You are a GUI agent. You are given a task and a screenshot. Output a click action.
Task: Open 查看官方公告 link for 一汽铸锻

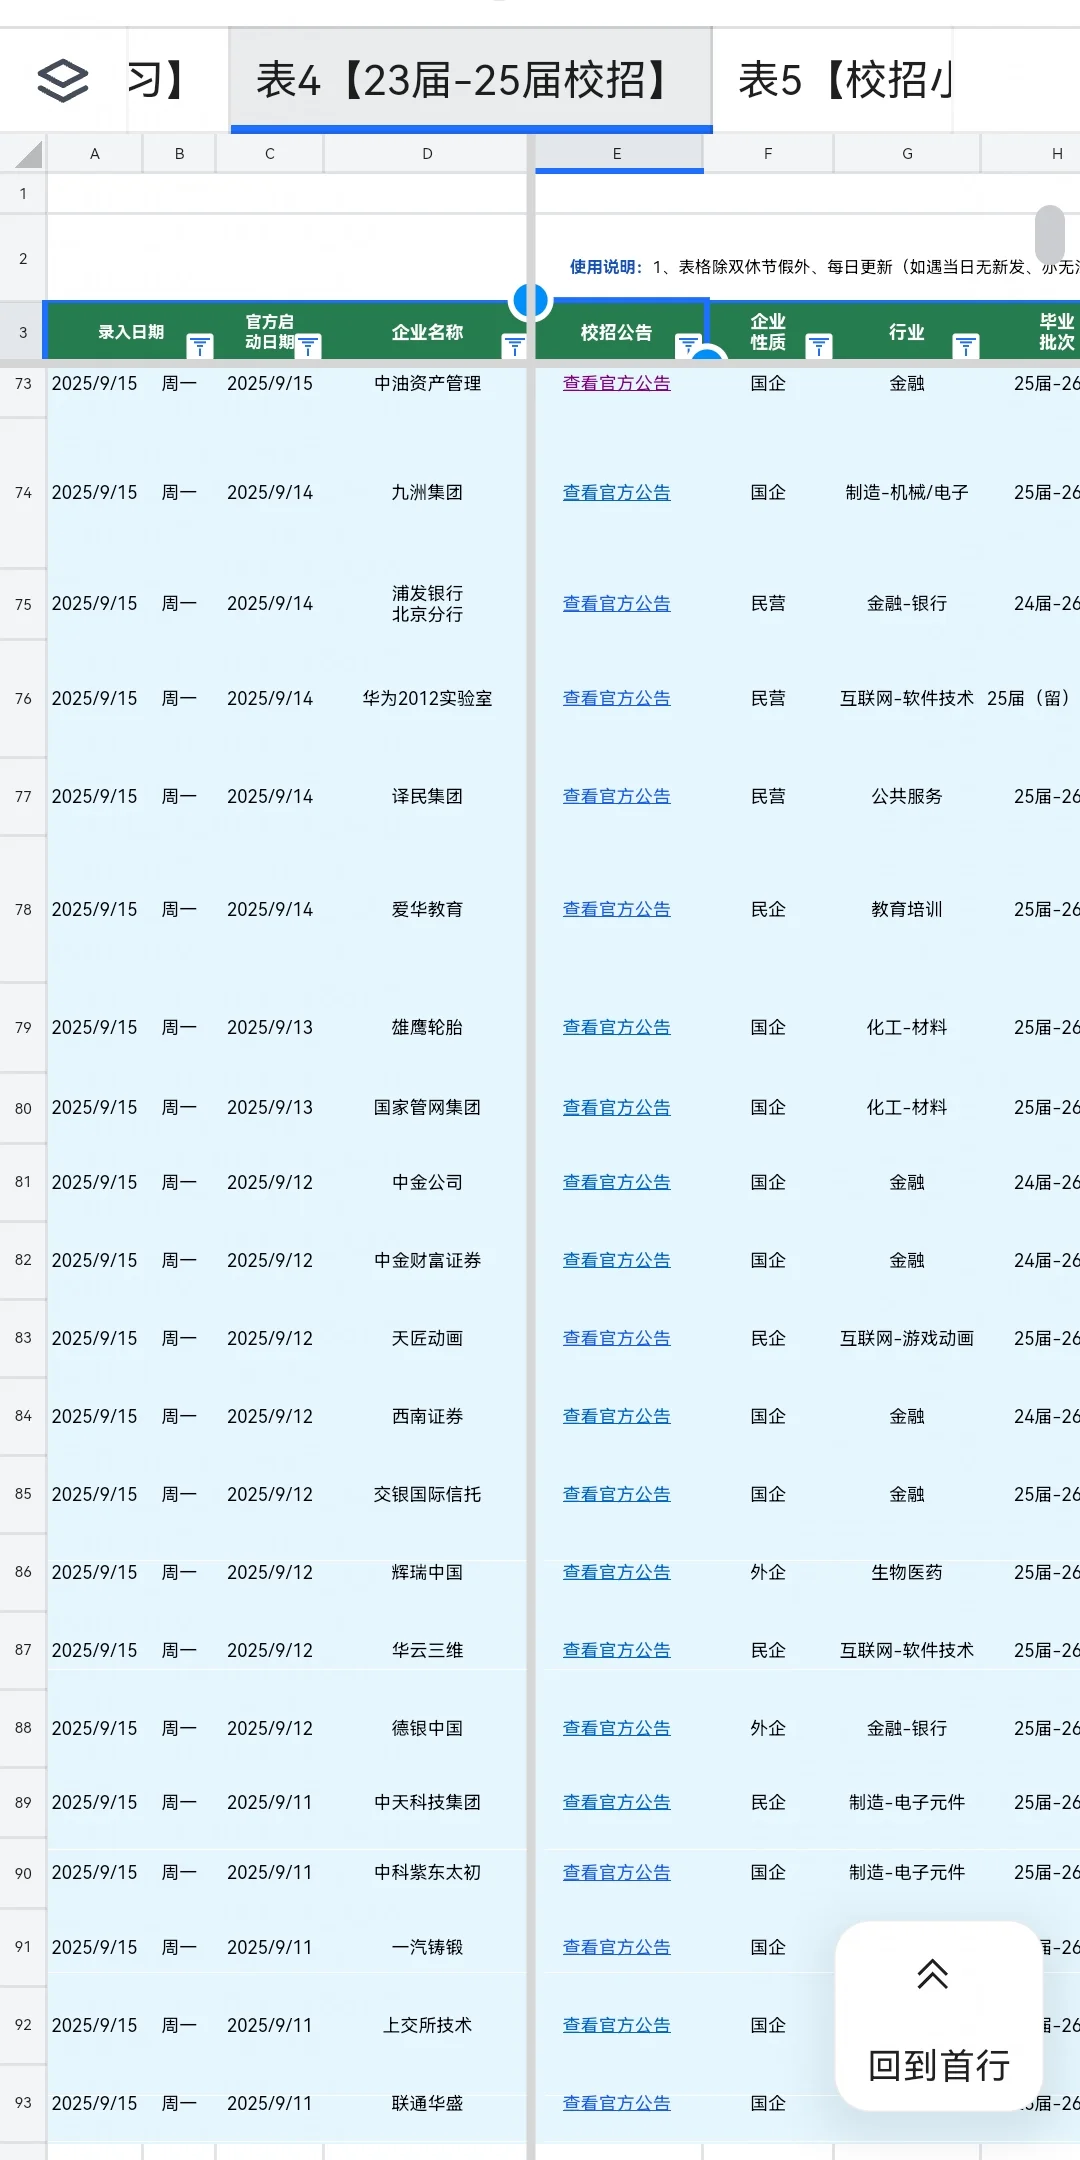point(617,1947)
